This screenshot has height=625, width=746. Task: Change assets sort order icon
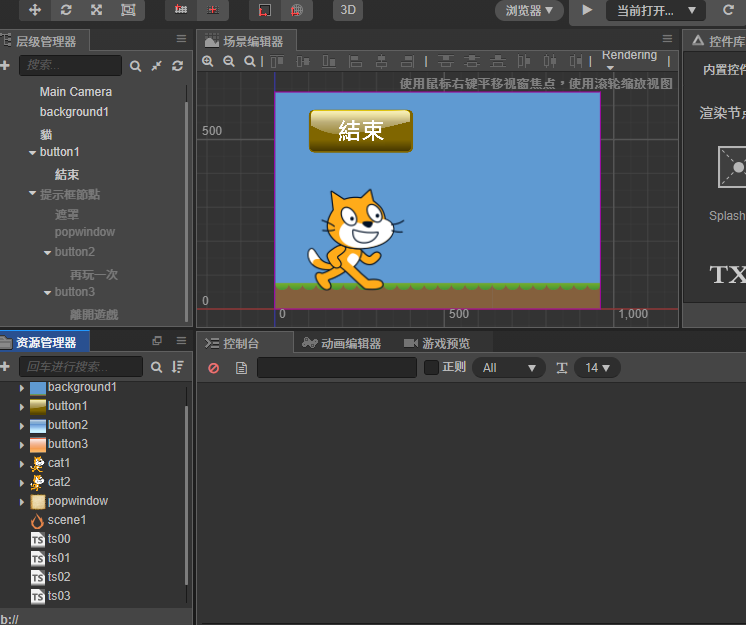[x=177, y=367]
